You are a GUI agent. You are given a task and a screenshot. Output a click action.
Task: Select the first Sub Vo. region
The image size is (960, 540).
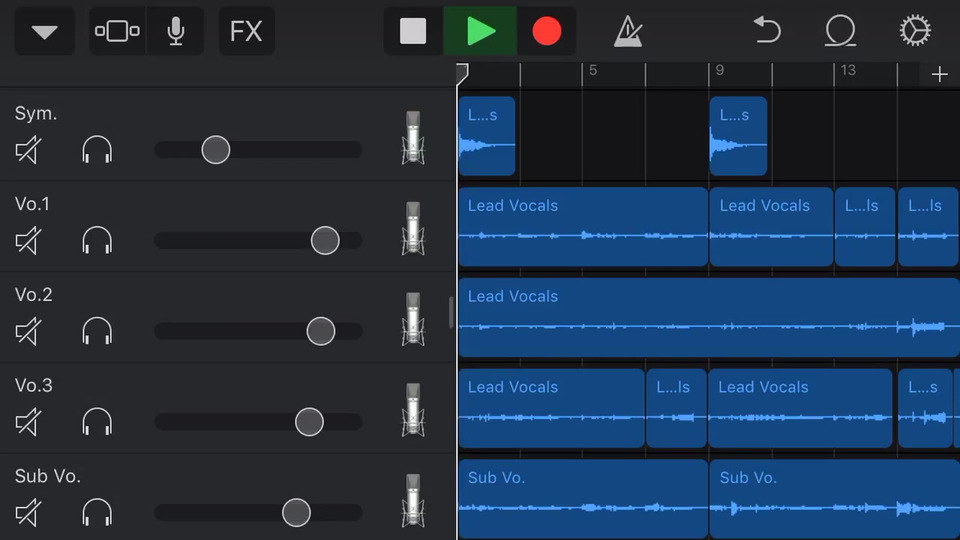click(583, 499)
